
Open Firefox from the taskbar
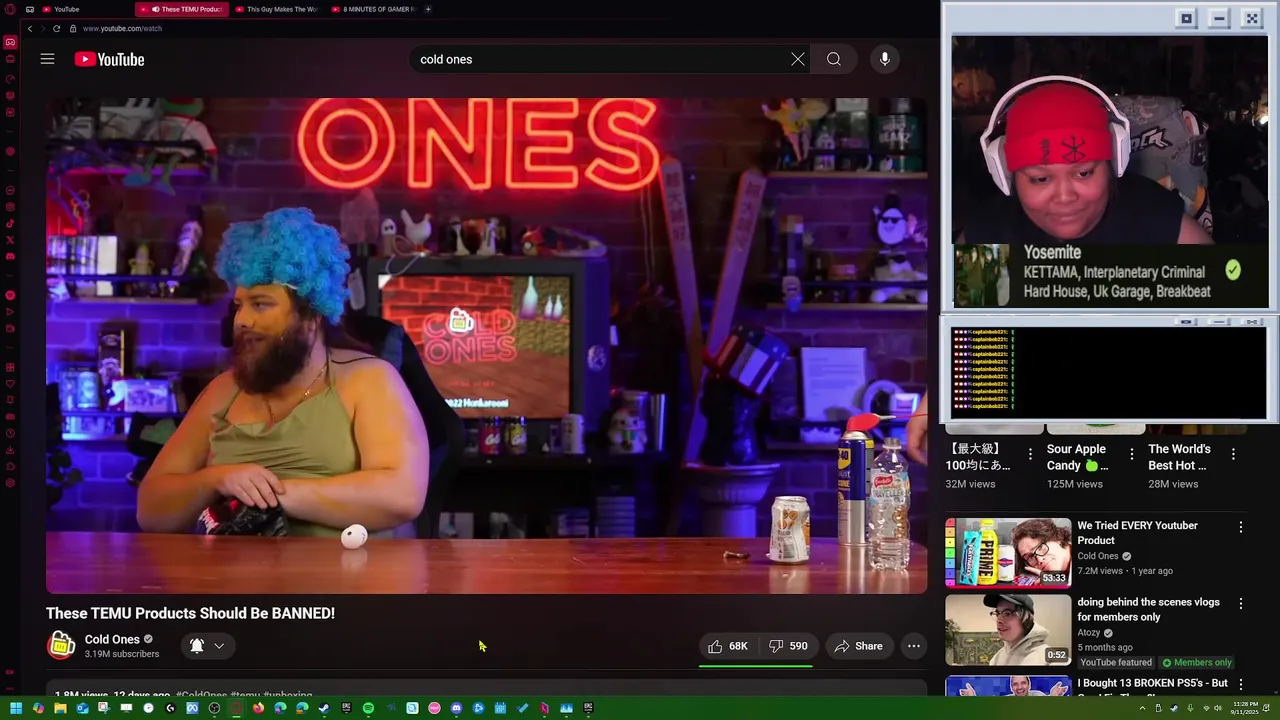click(258, 708)
